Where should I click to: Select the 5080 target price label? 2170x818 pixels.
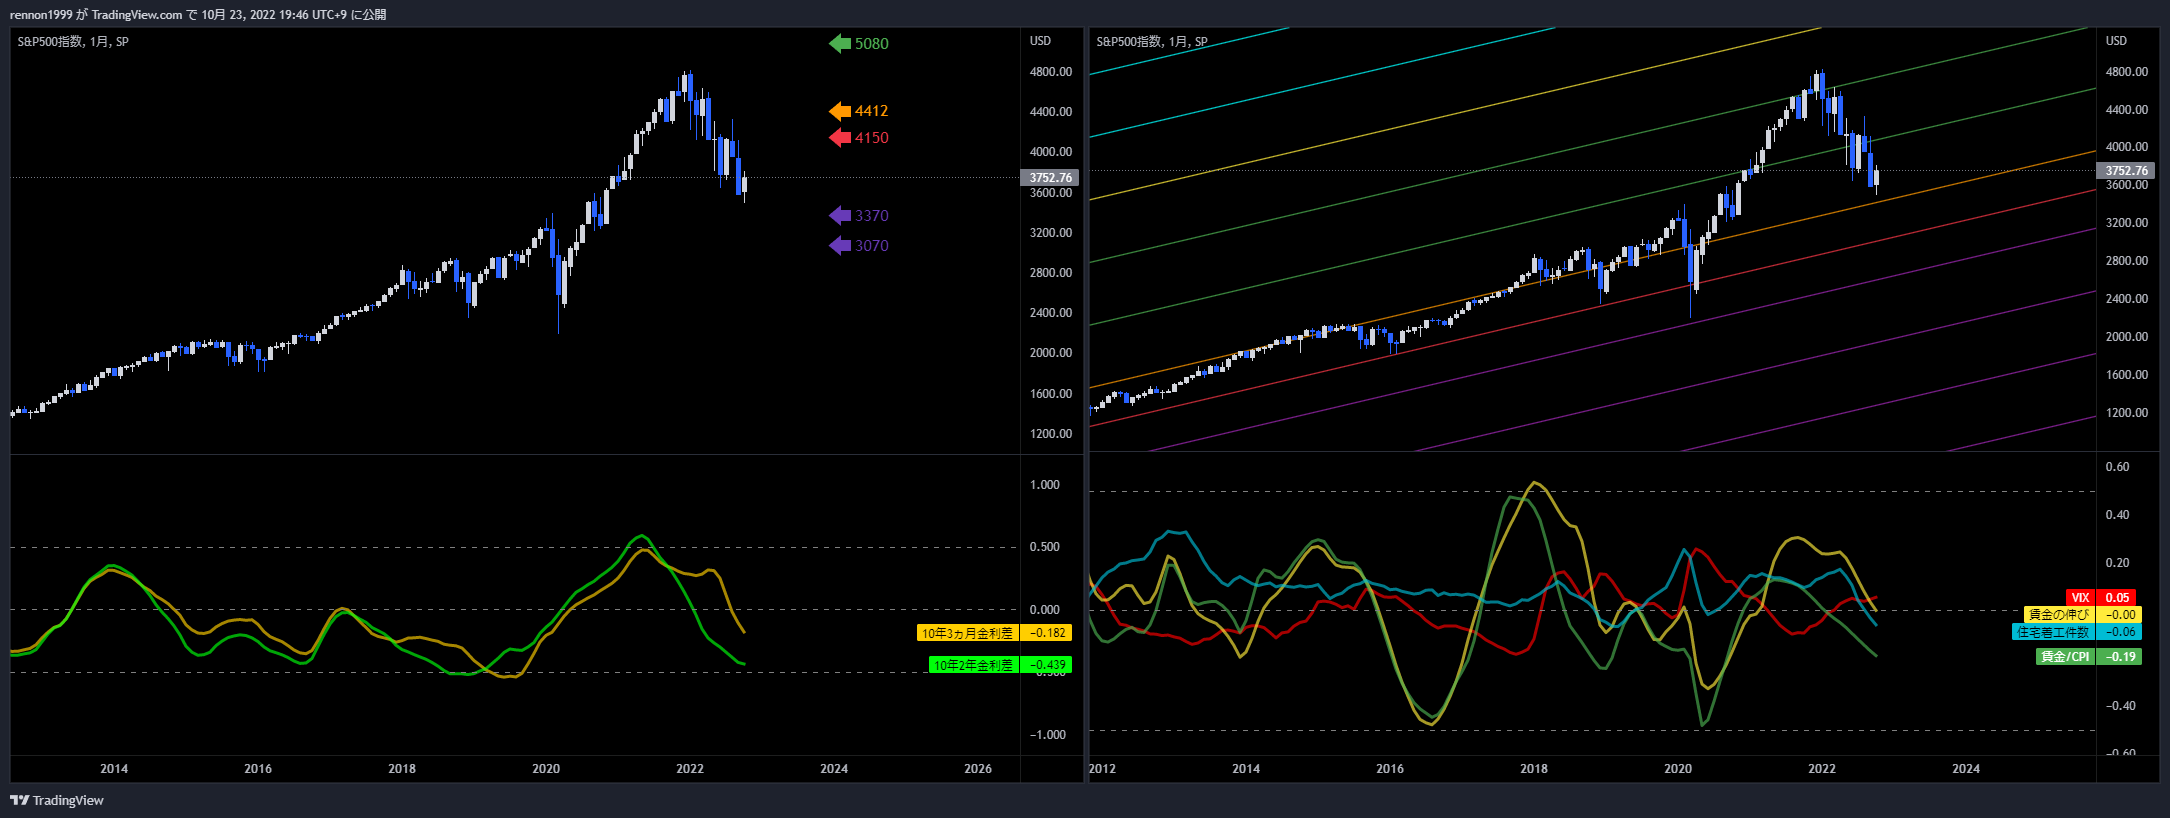871,44
